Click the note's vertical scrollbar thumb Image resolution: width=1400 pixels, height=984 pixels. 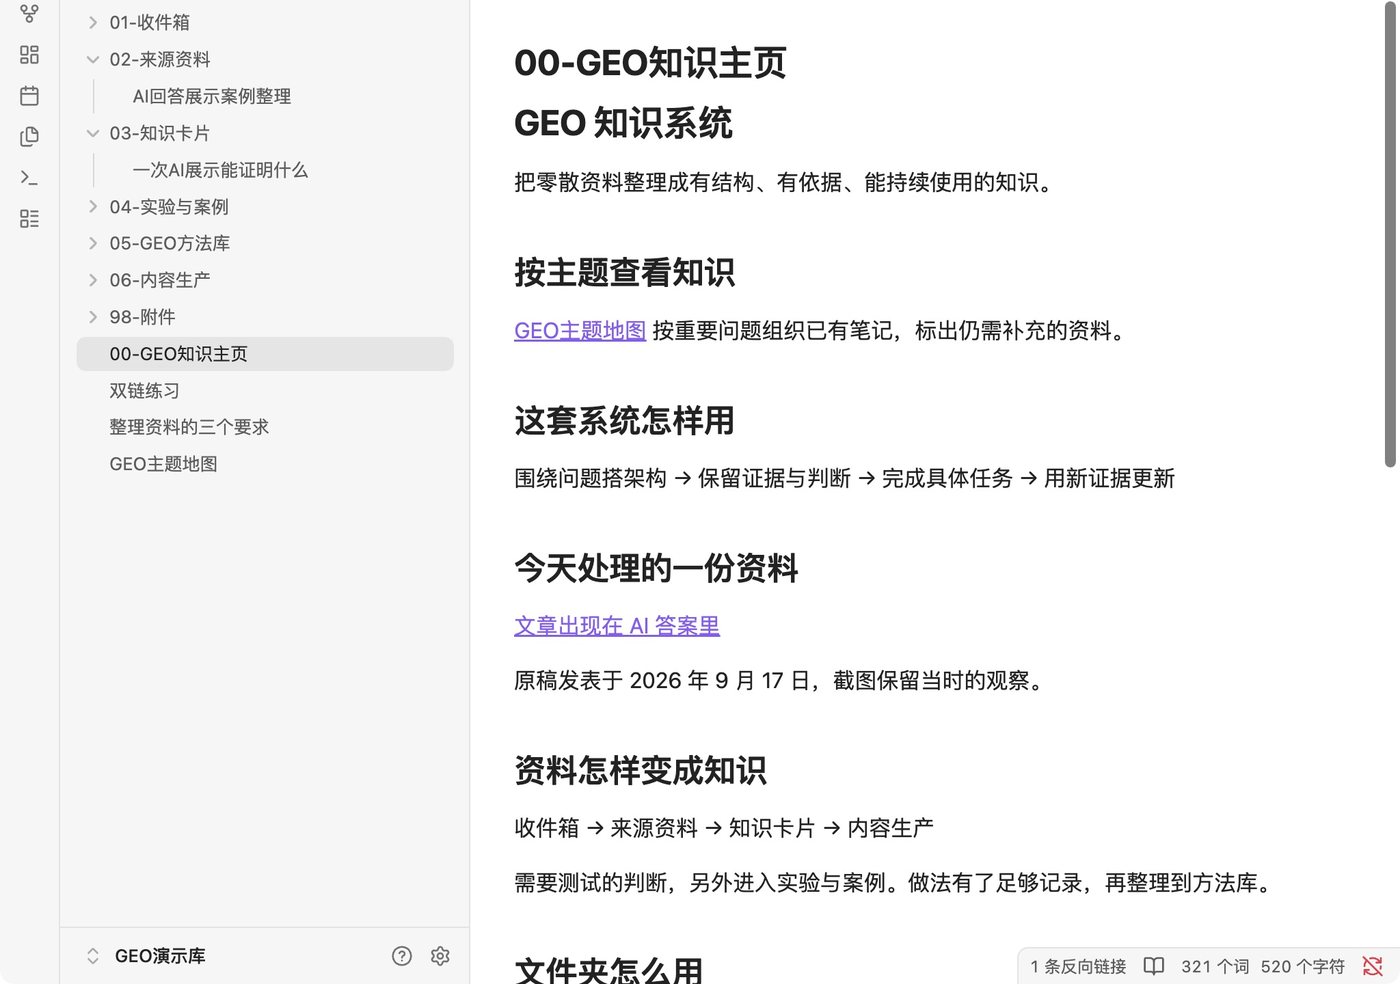coord(1390,236)
